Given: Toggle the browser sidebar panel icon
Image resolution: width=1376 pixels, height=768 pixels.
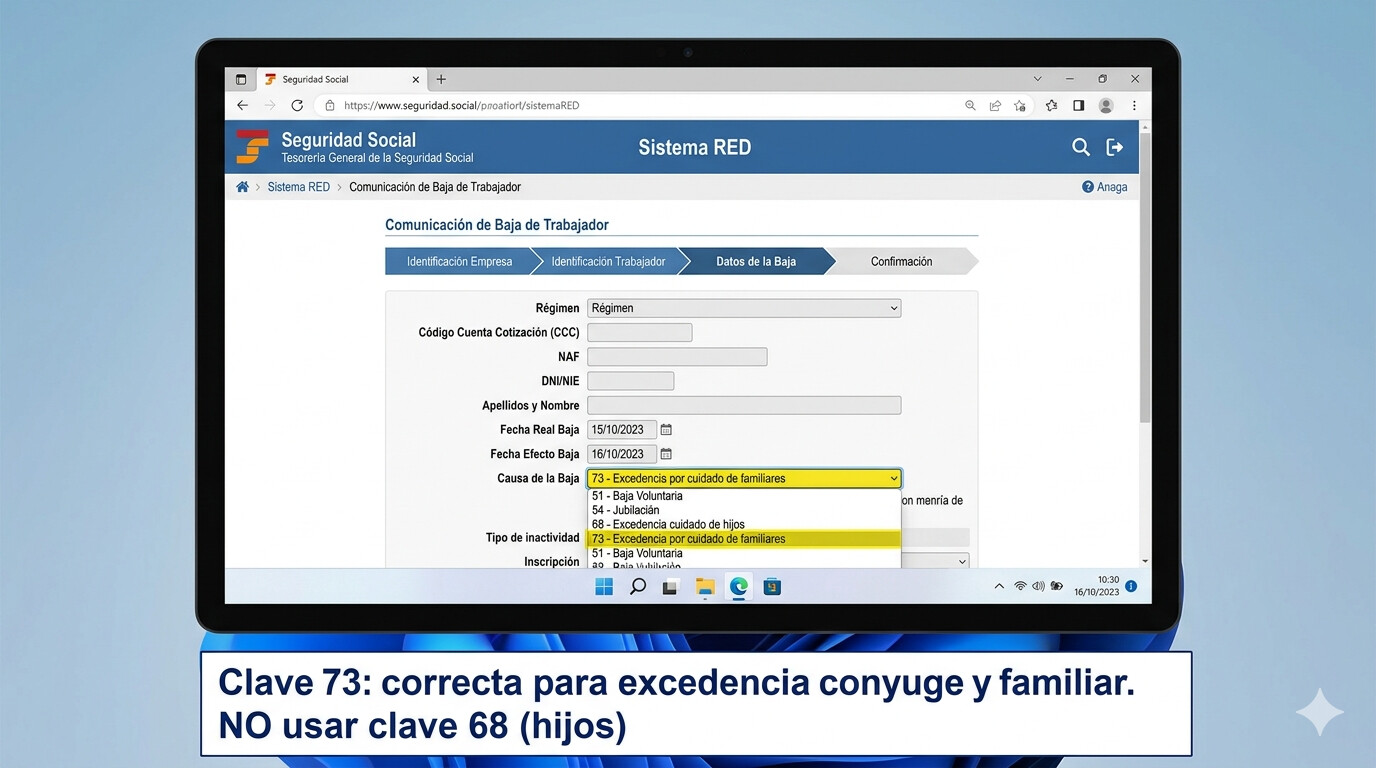Looking at the screenshot, I should (1078, 105).
